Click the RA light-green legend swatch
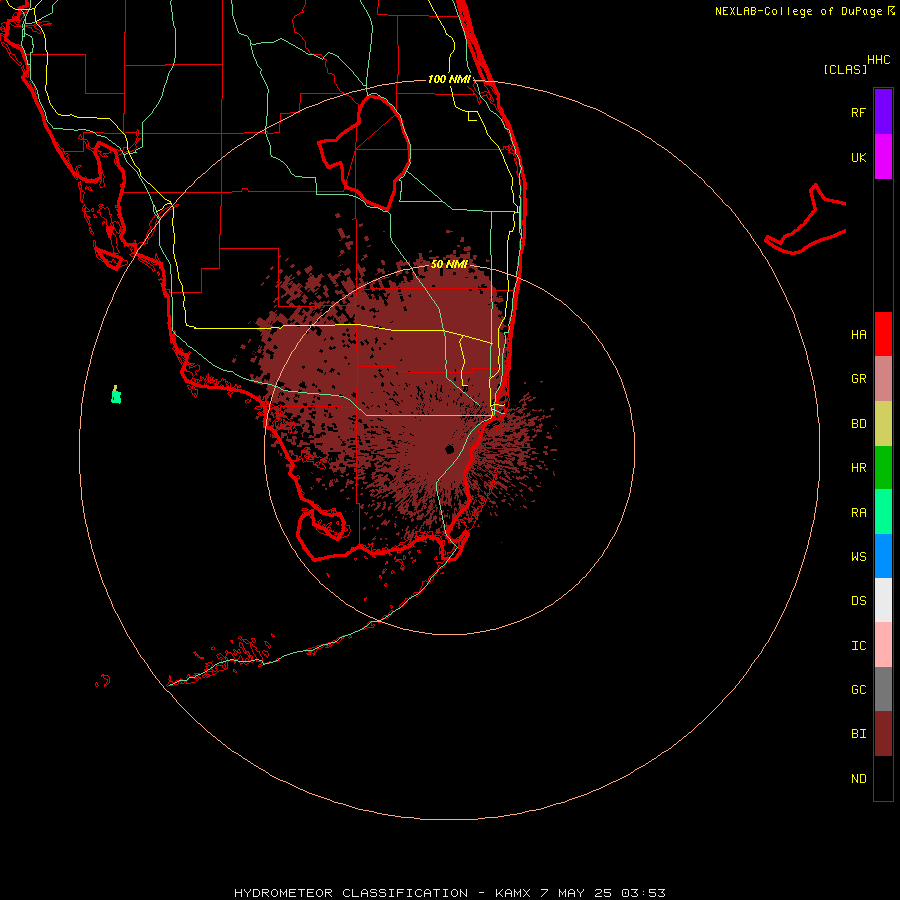900x900 pixels. pos(883,512)
